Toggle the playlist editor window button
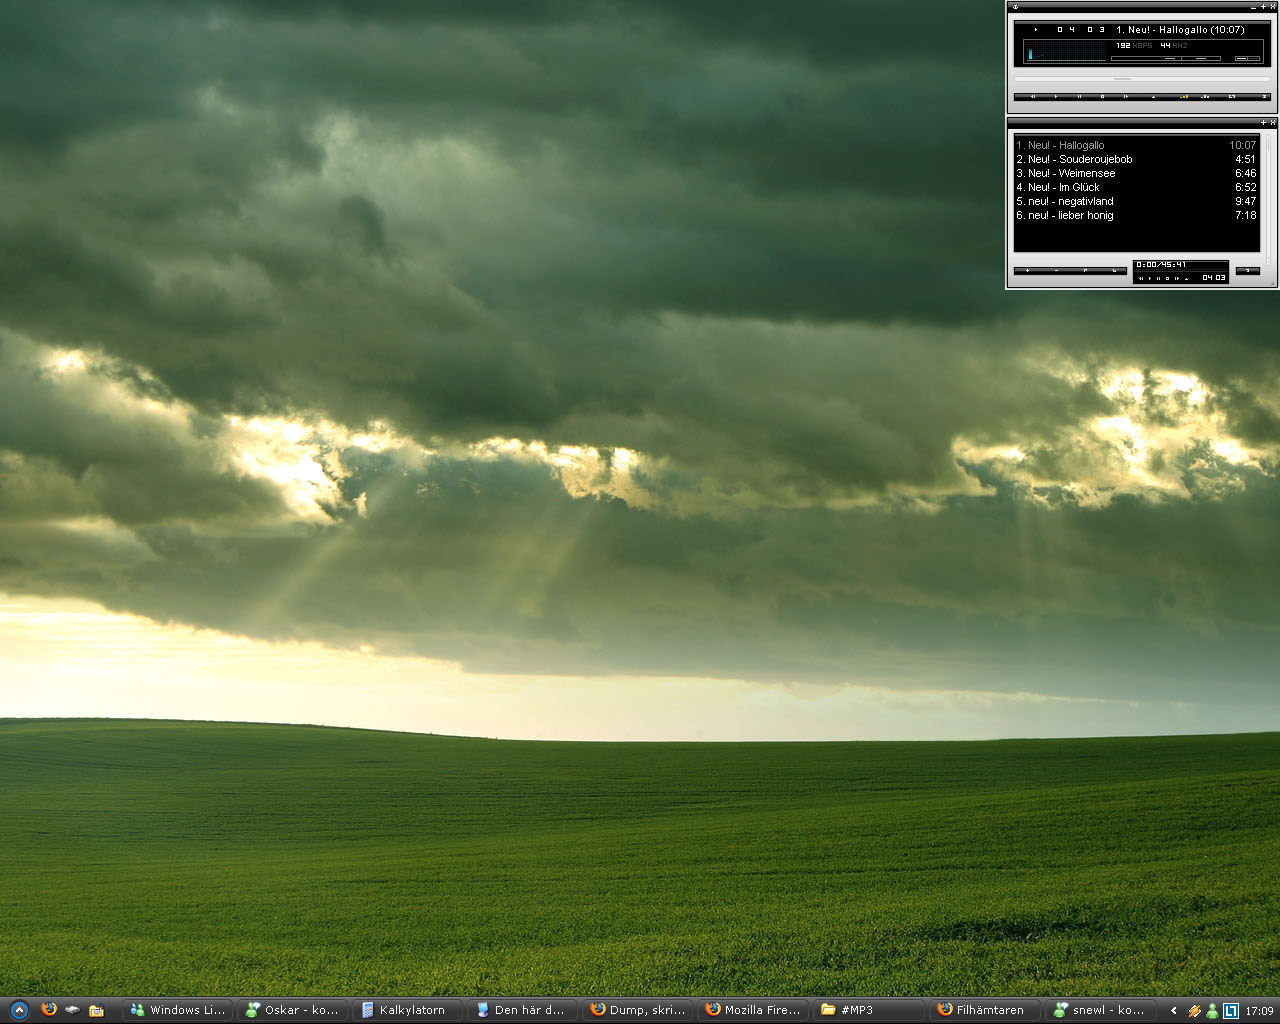 tap(1206, 97)
